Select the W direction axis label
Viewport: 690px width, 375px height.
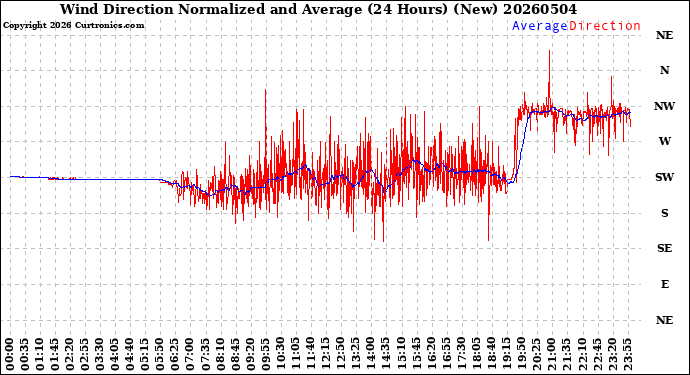664,141
